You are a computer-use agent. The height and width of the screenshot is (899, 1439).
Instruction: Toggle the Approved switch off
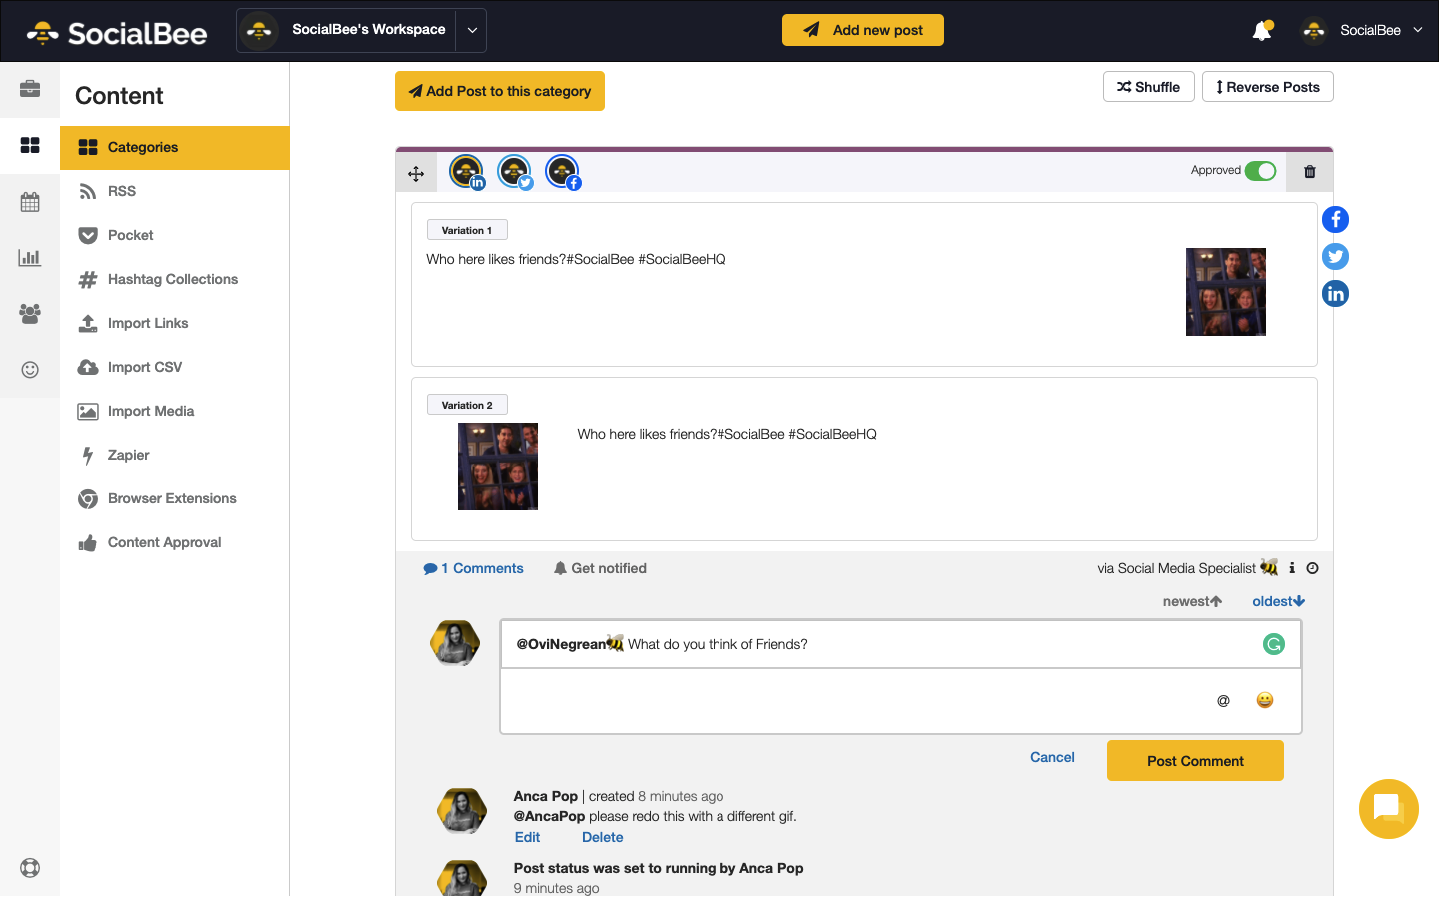tap(1260, 171)
